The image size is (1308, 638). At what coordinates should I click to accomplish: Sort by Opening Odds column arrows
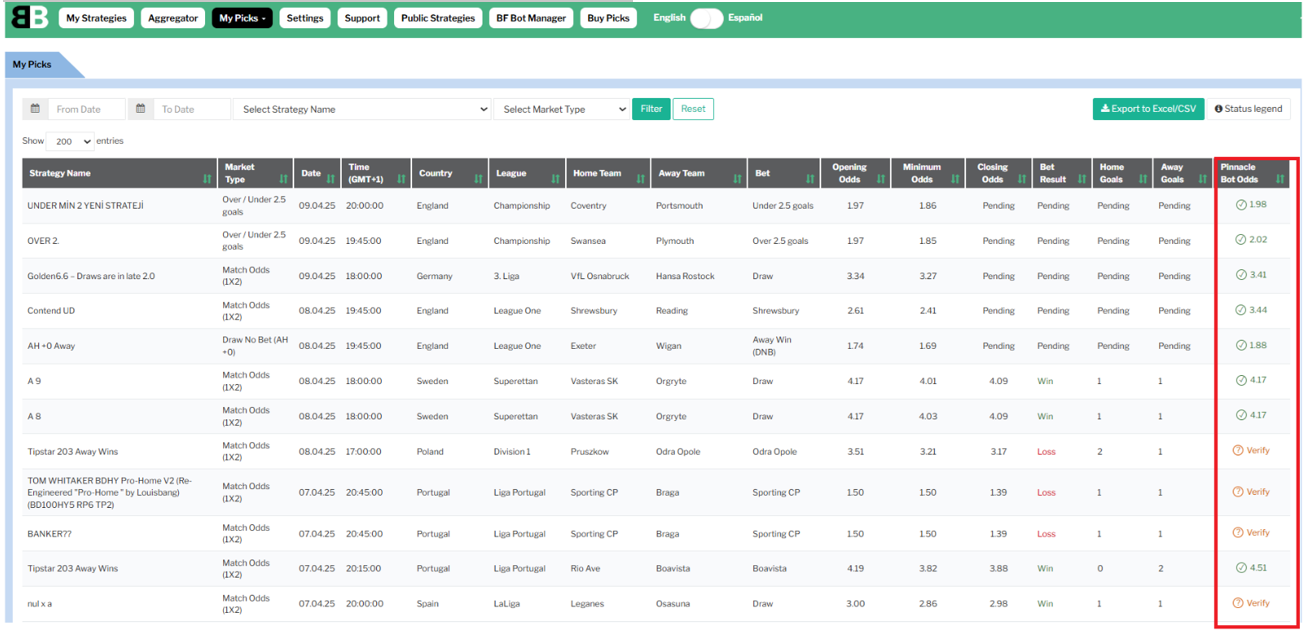(880, 179)
